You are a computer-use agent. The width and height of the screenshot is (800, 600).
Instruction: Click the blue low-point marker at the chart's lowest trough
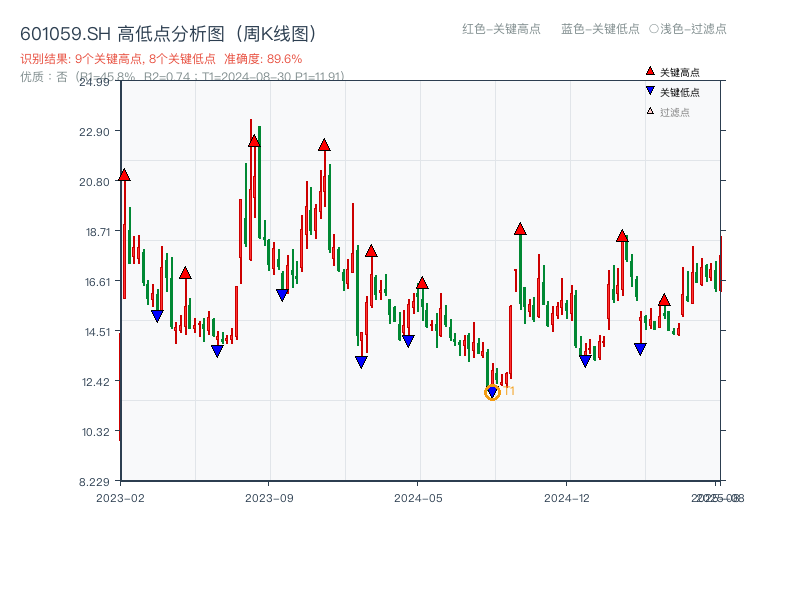click(x=492, y=391)
